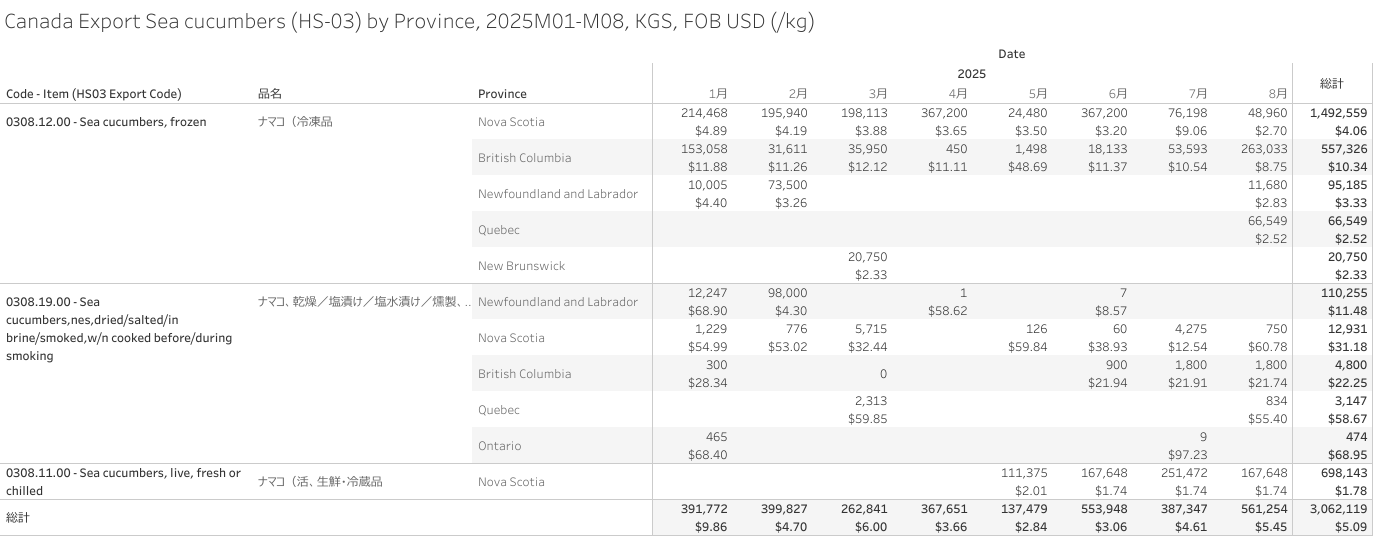1374x536 pixels.
Task: Click the Province column header
Action: coord(502,94)
